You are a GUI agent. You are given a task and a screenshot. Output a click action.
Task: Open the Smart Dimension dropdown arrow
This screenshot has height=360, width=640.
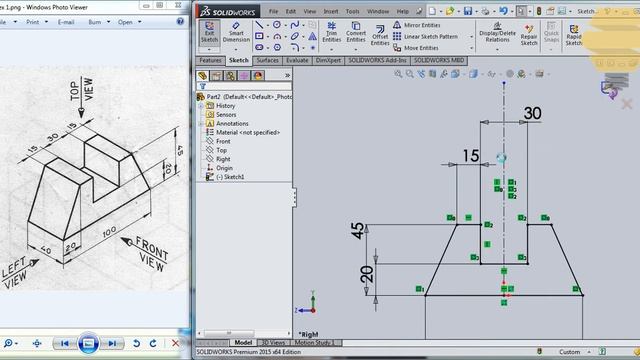tap(236, 50)
